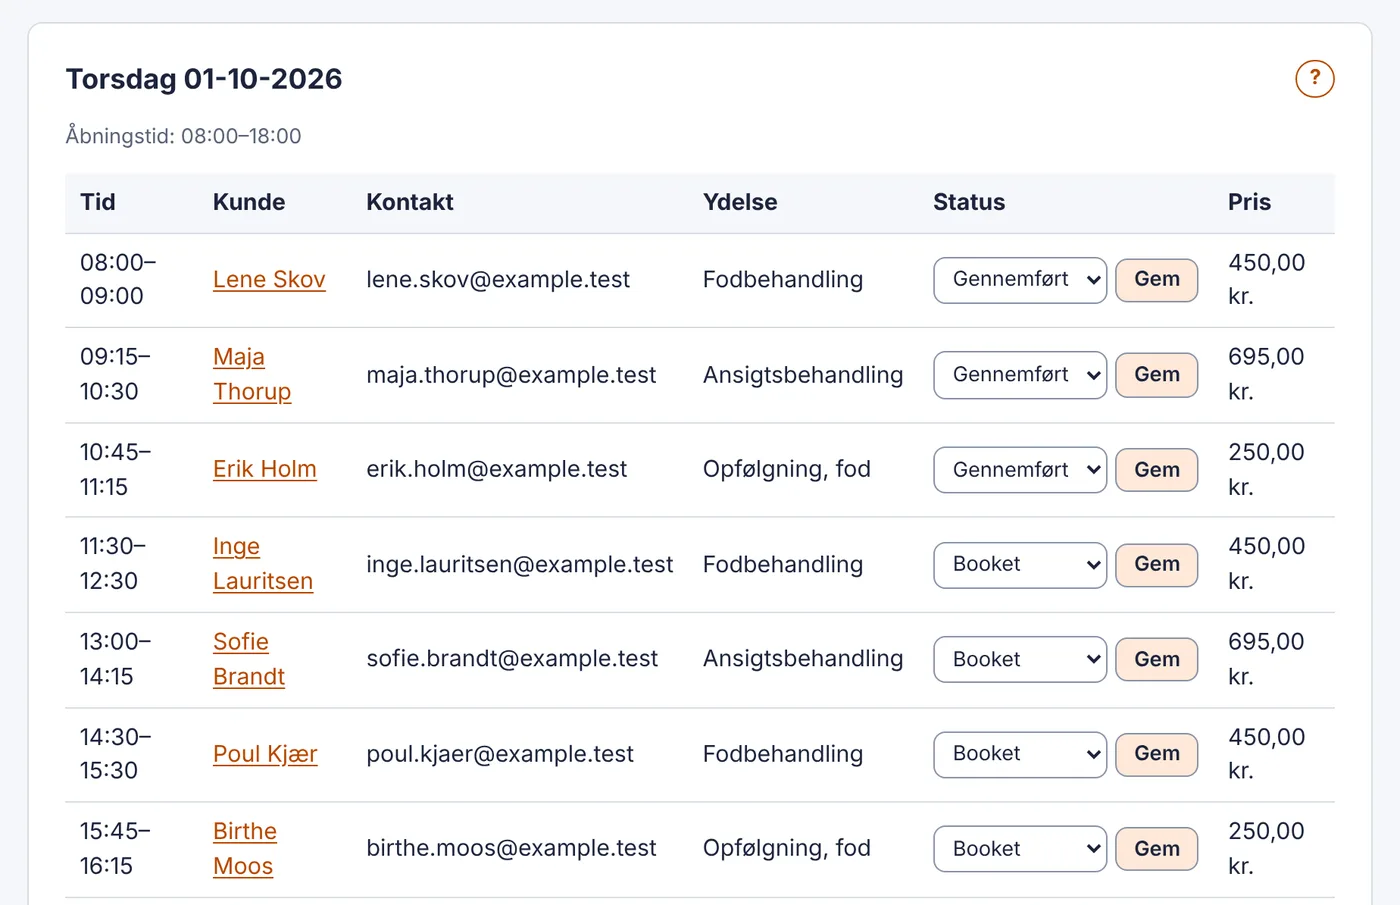View customer Sofie Brandt
The image size is (1400, 905).
point(249,660)
